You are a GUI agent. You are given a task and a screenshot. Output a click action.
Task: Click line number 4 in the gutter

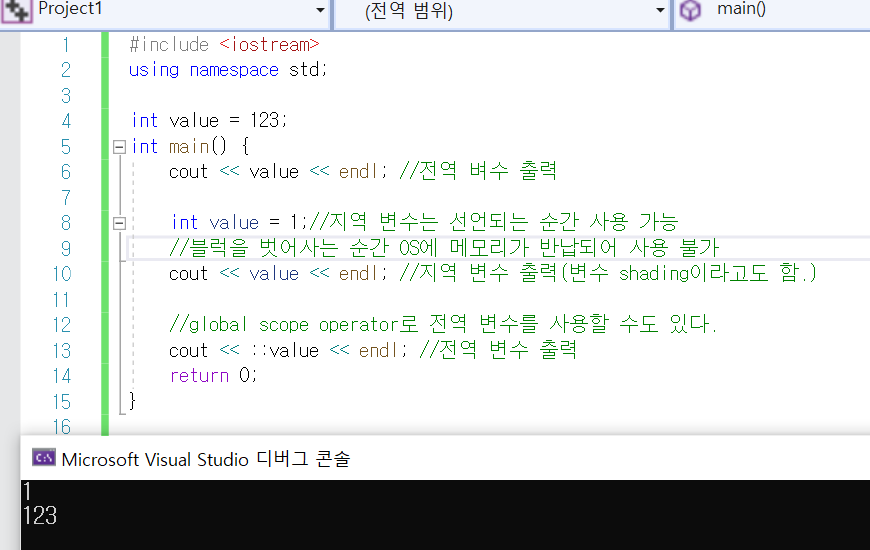(66, 120)
